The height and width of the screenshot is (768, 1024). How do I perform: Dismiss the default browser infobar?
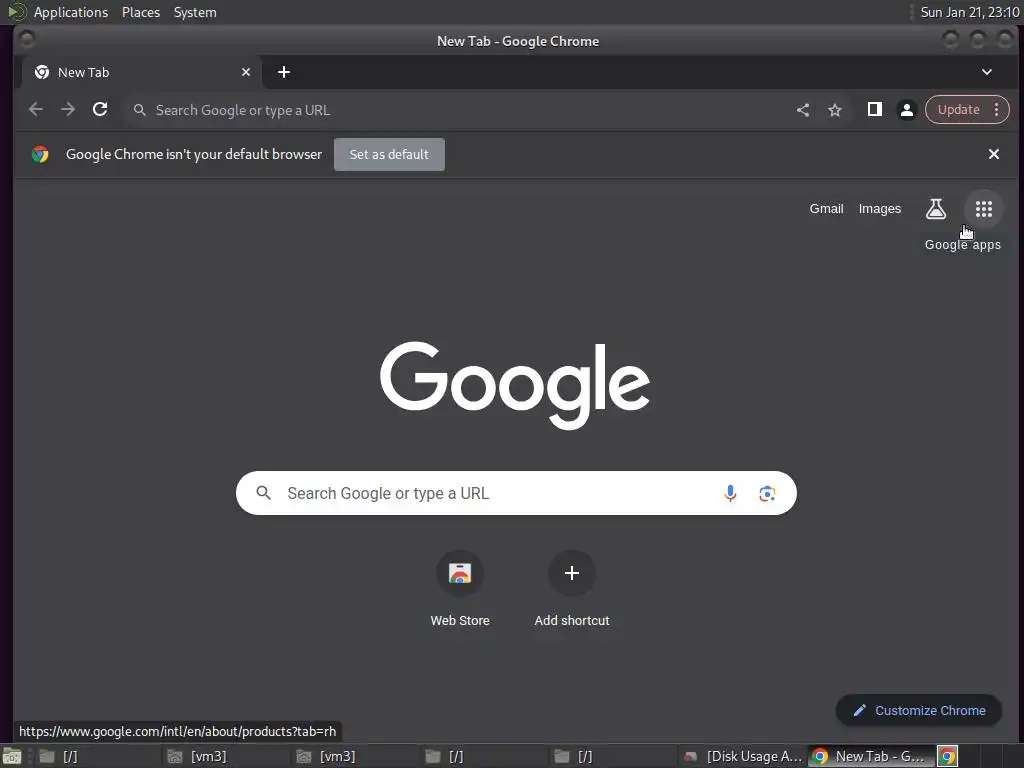(x=993, y=154)
